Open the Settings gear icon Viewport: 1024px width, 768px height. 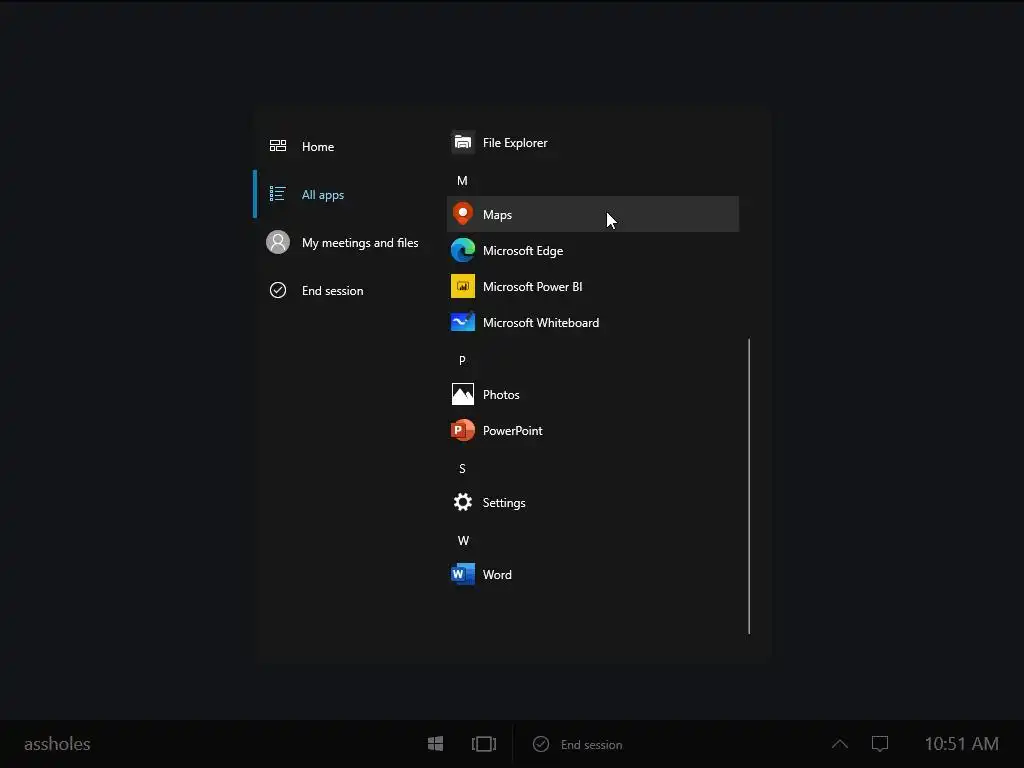(x=462, y=502)
